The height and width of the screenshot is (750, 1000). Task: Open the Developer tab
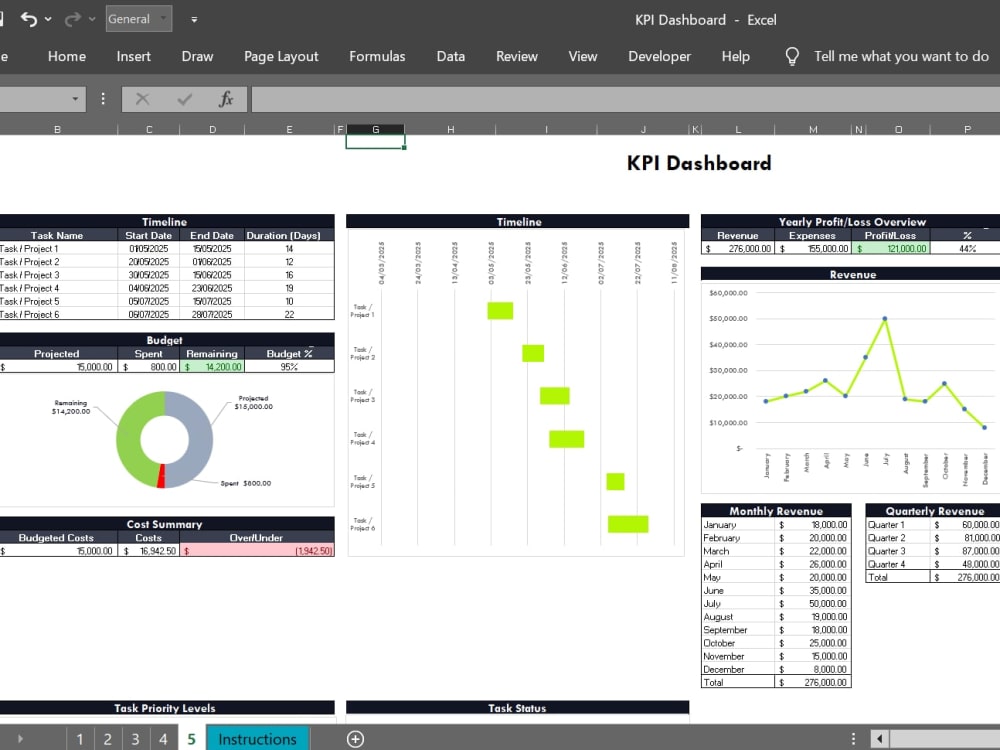[659, 56]
